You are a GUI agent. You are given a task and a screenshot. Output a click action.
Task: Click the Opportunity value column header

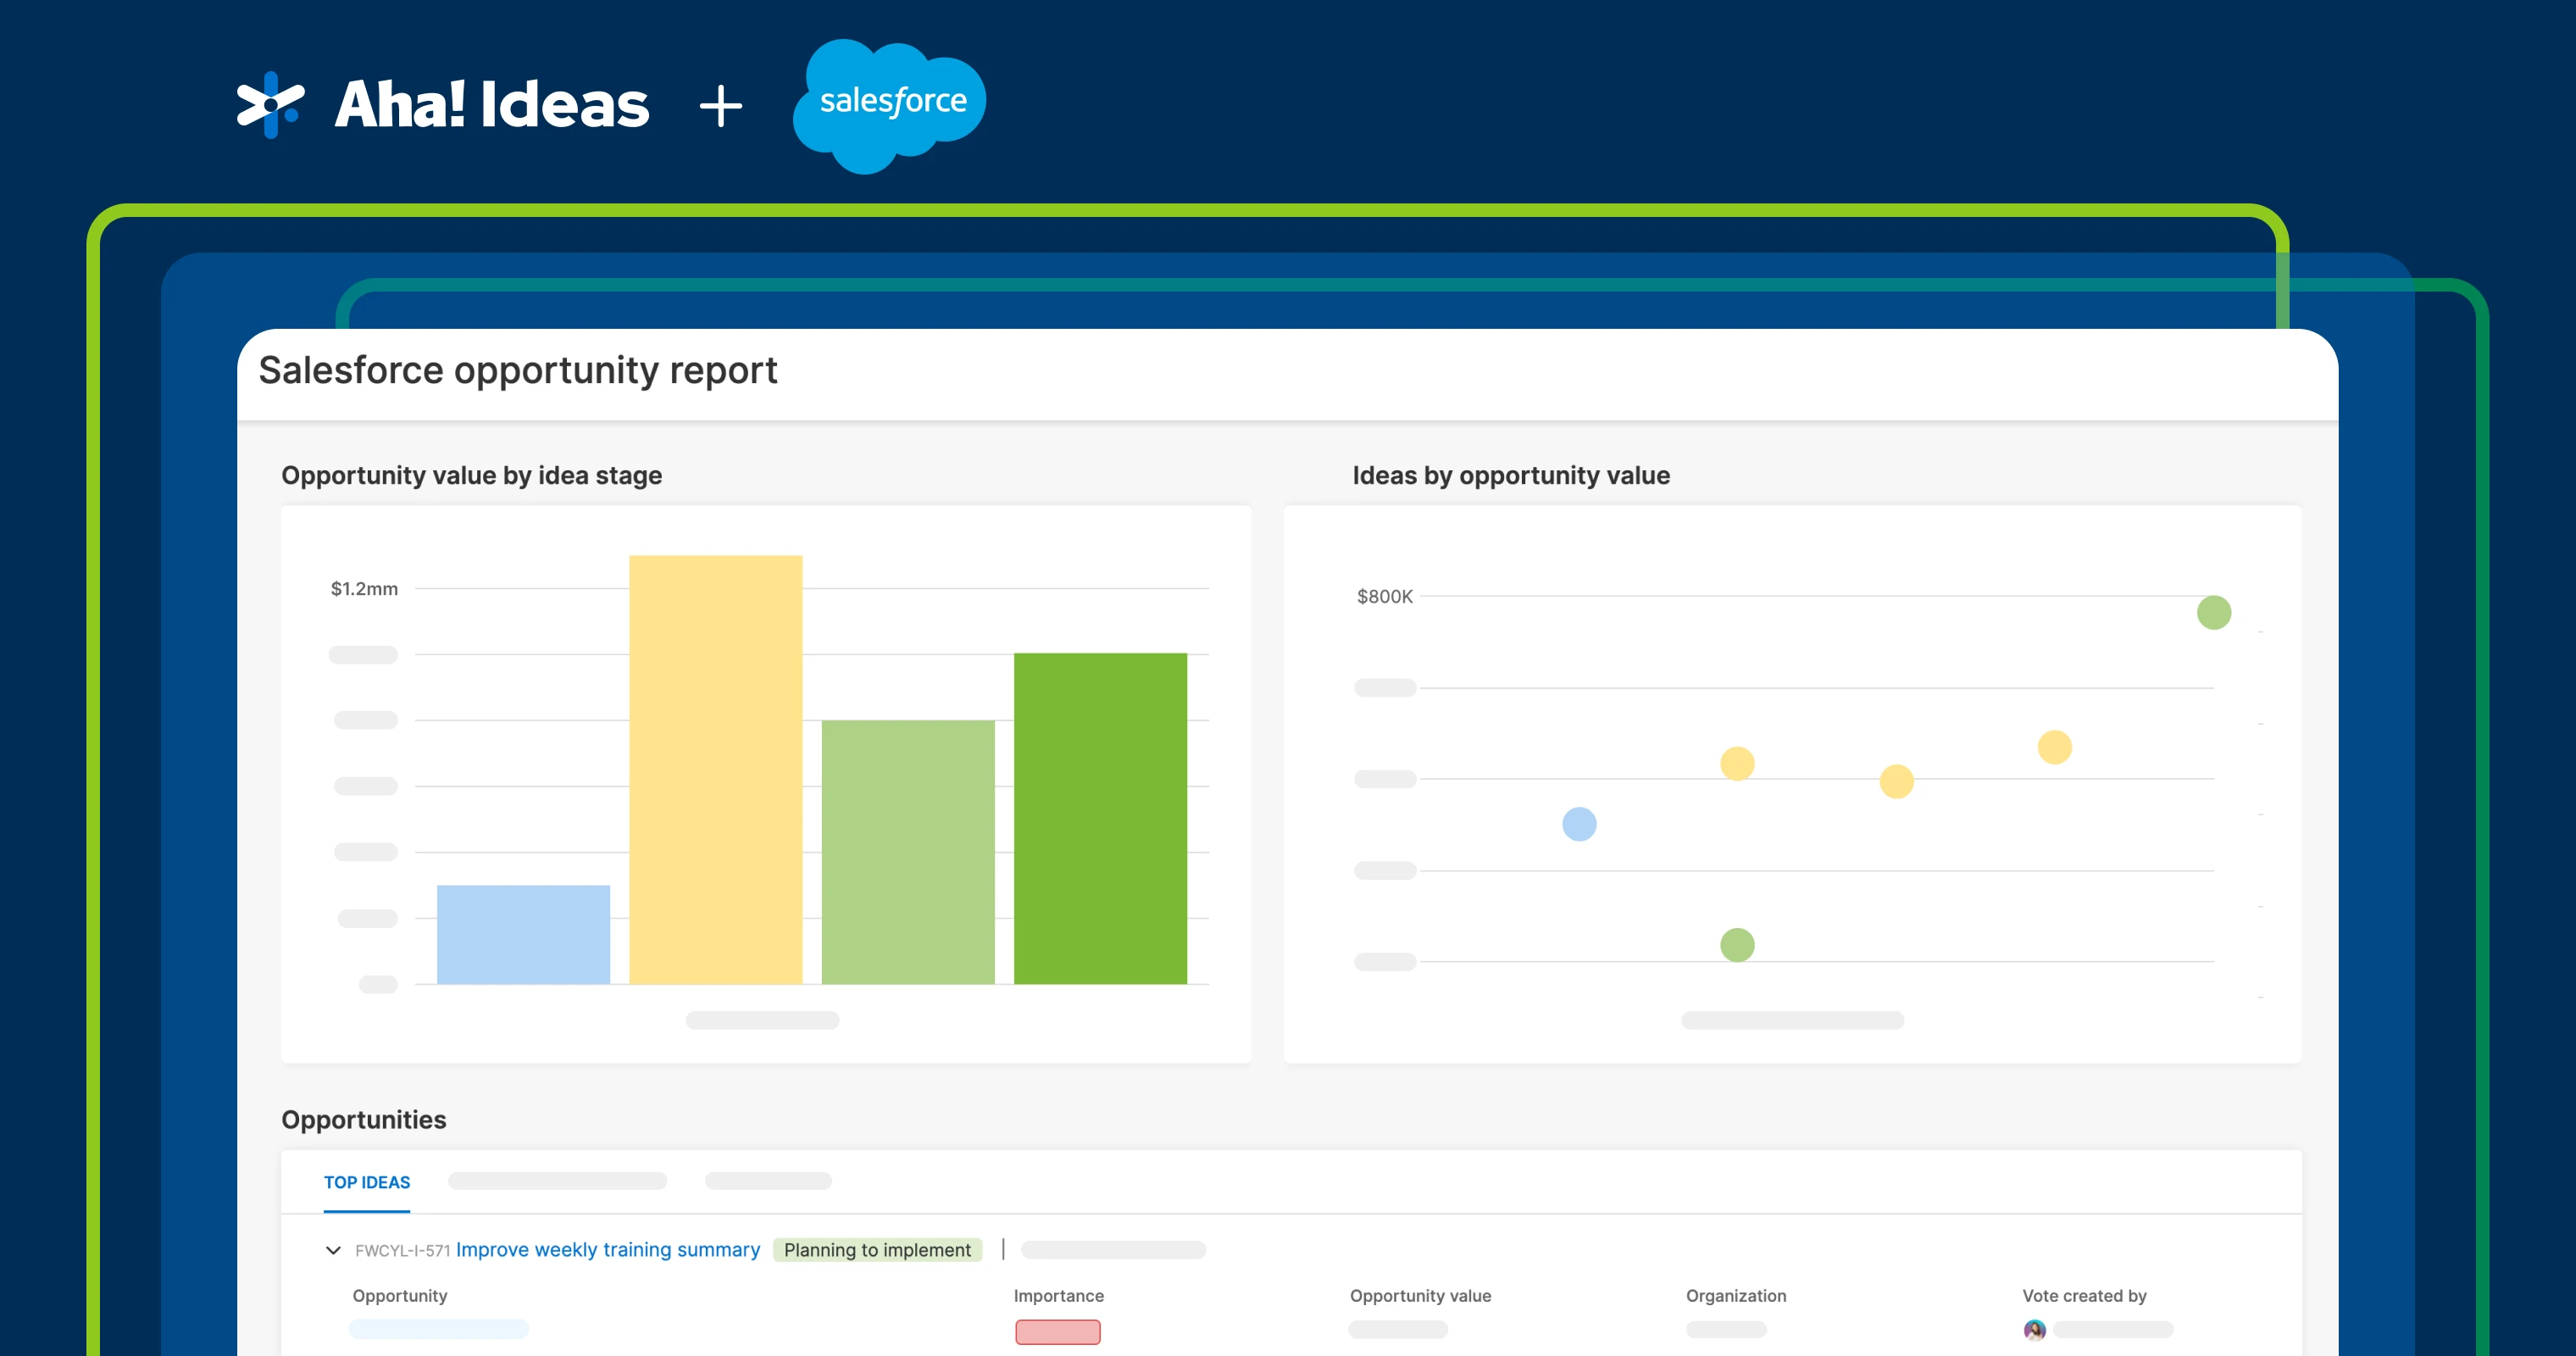[x=1419, y=1296]
